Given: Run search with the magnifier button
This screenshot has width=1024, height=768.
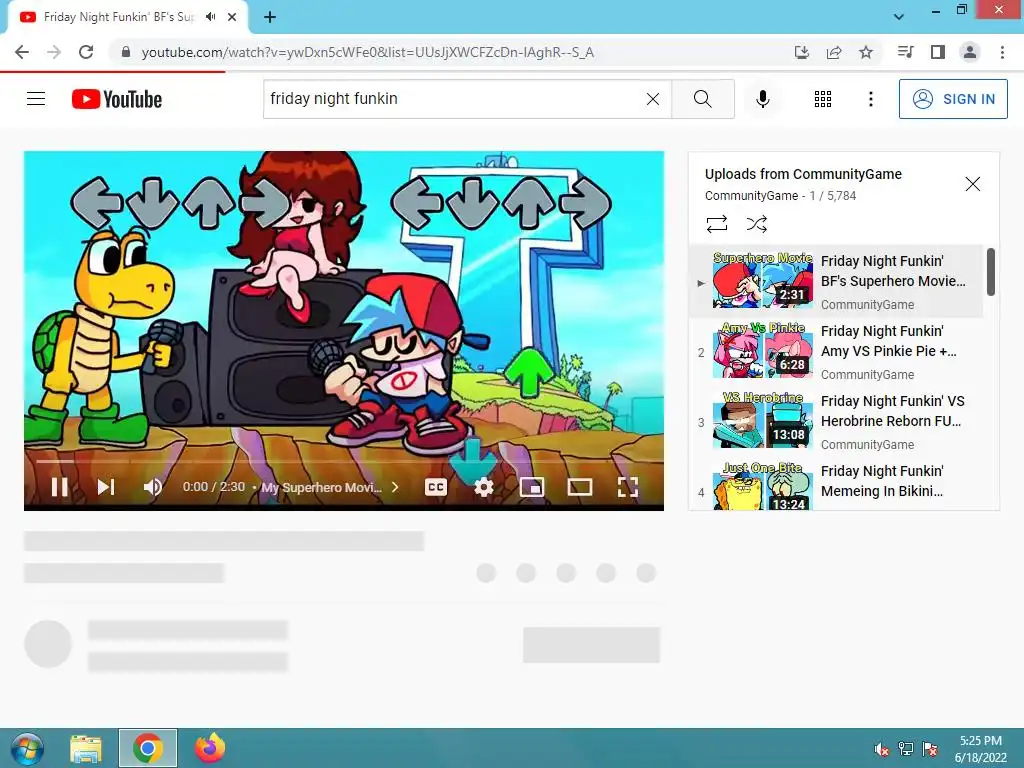Looking at the screenshot, I should 703,99.
